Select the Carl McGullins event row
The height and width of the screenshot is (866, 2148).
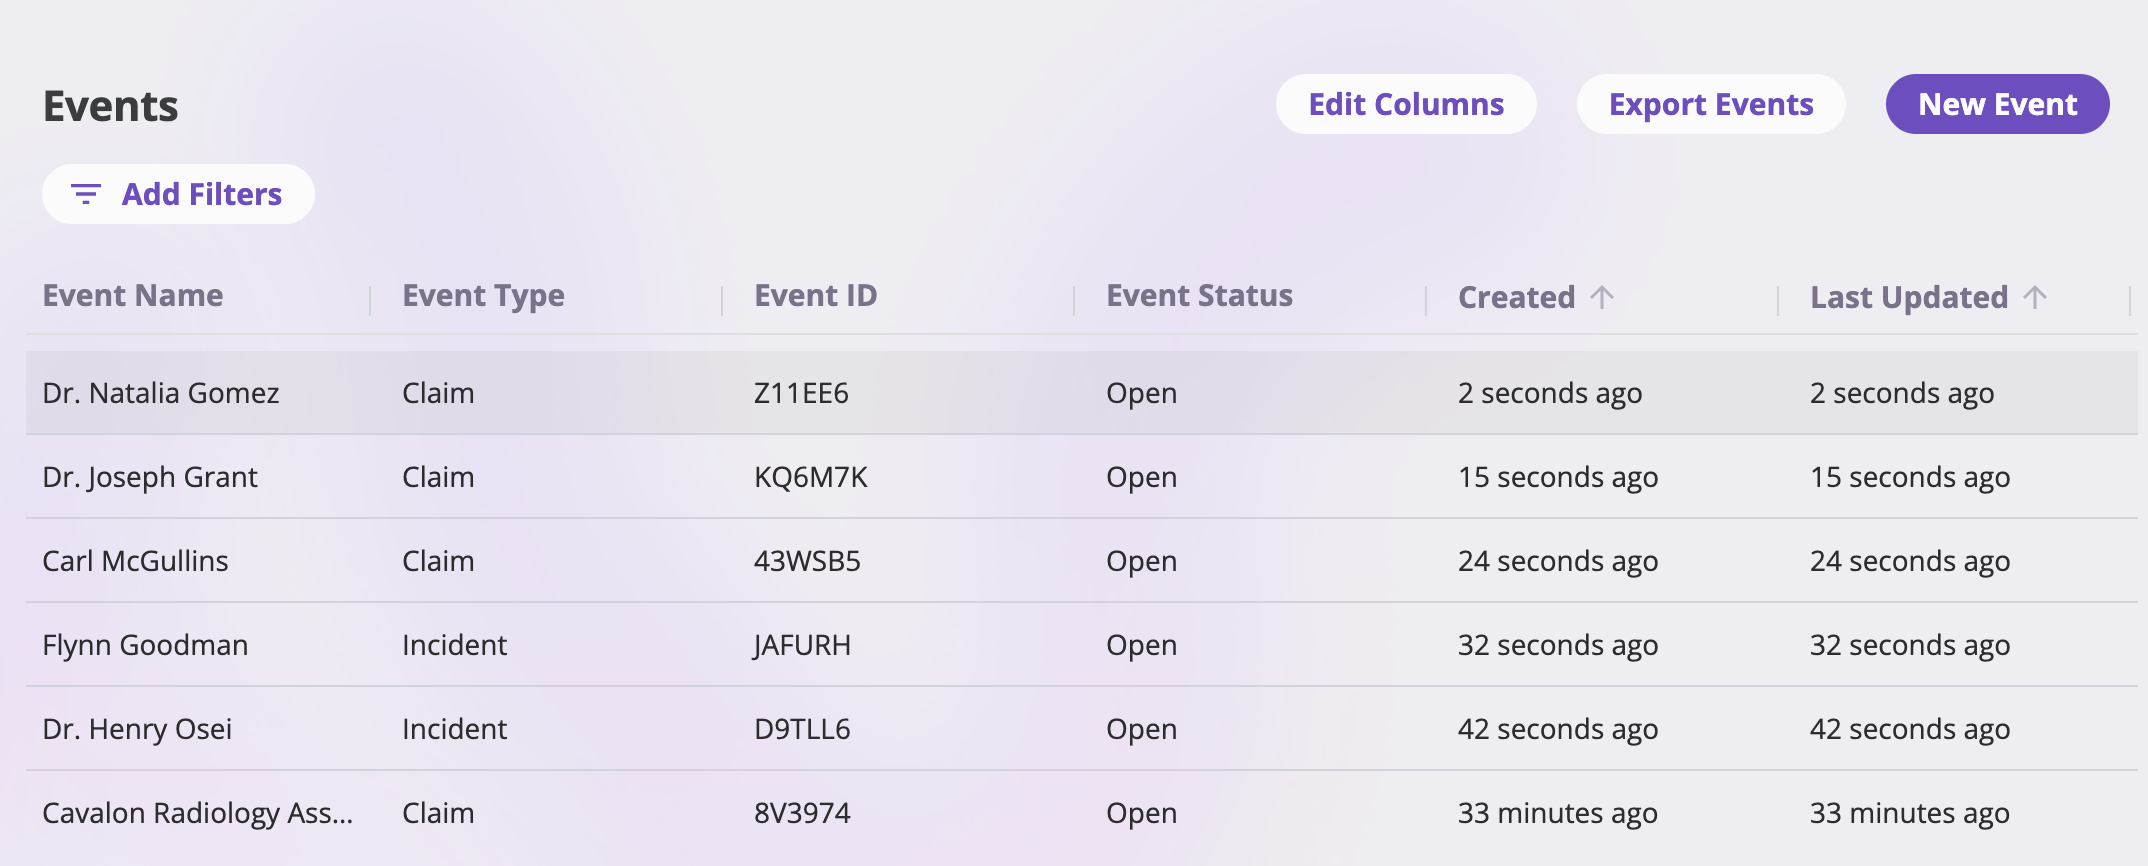click(1082, 561)
